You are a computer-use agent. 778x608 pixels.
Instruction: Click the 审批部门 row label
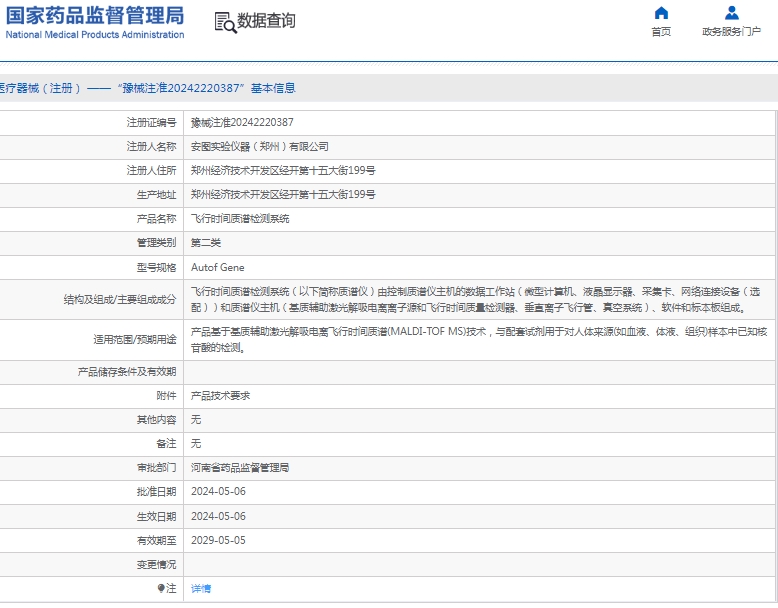[x=156, y=468]
